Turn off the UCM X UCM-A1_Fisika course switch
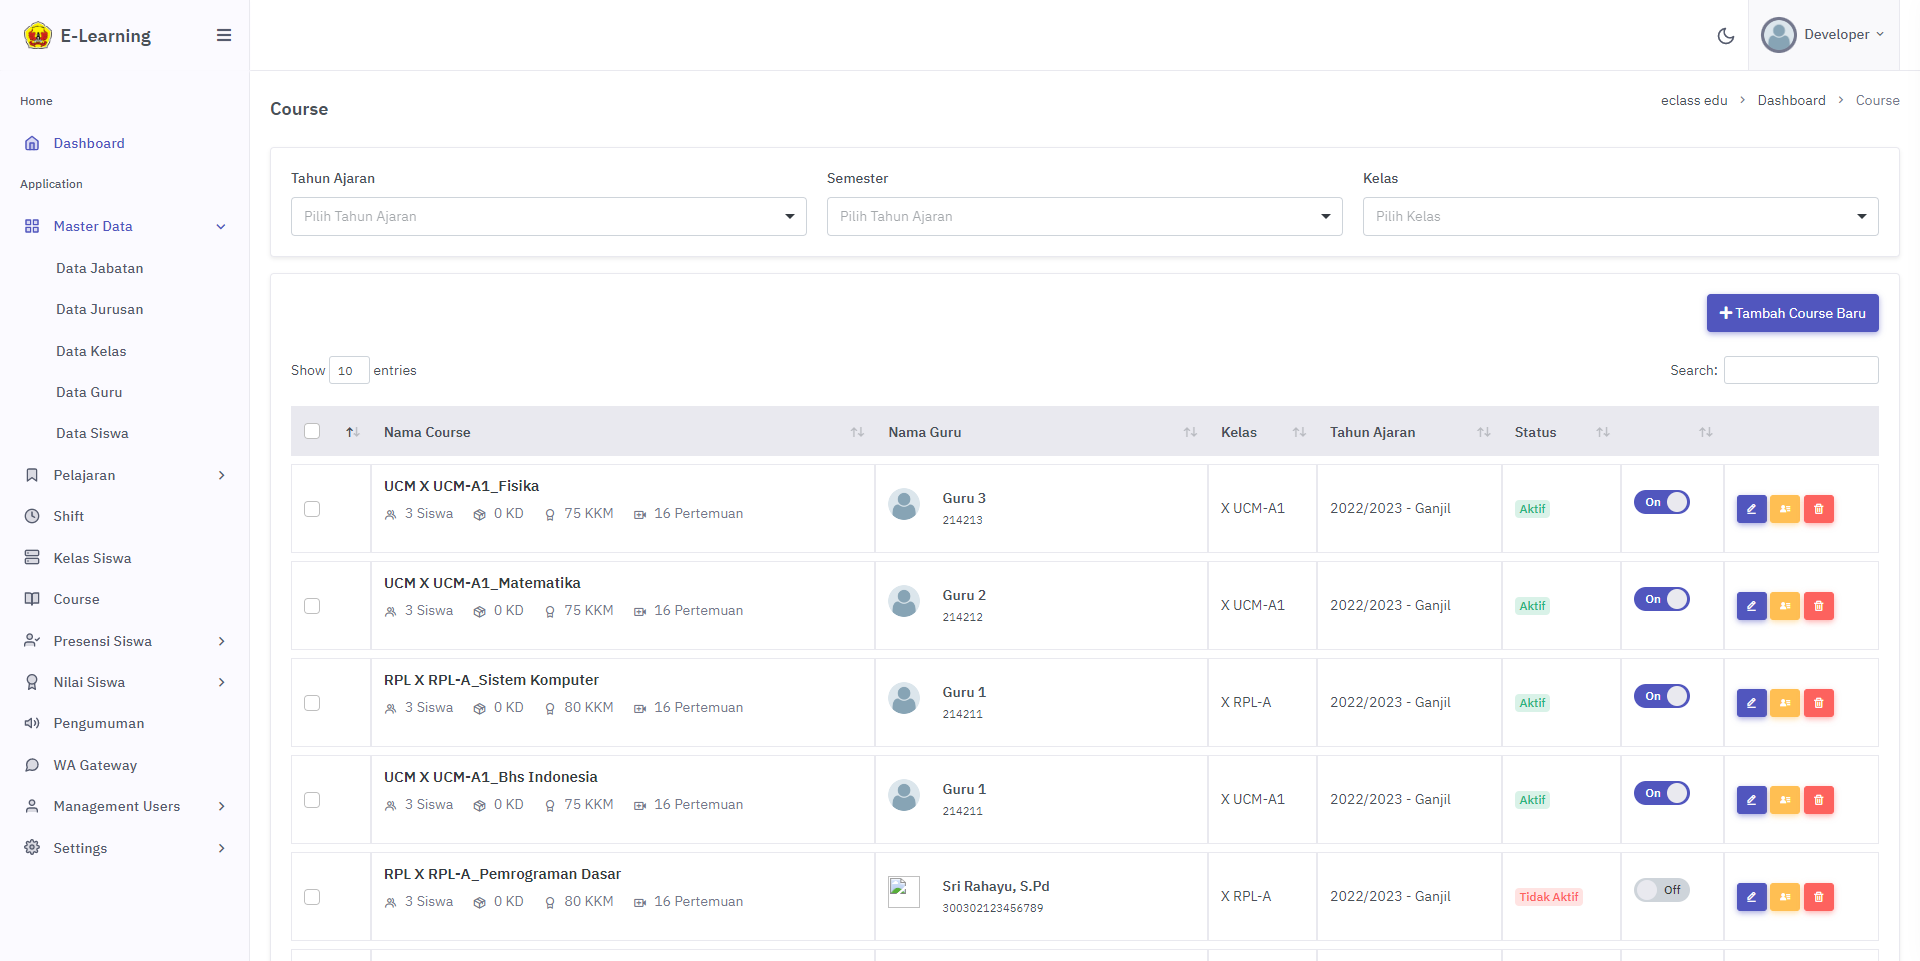Image resolution: width=1920 pixels, height=961 pixels. pyautogui.click(x=1661, y=502)
